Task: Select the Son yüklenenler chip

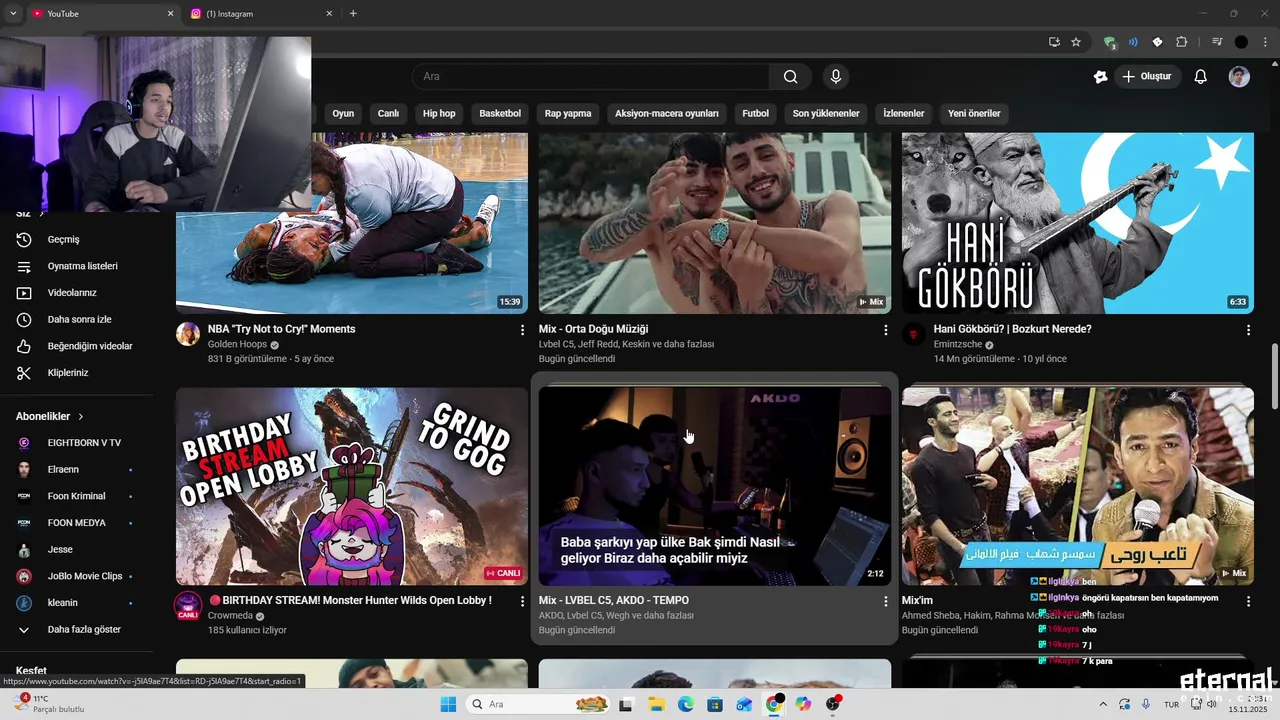Action: point(826,114)
